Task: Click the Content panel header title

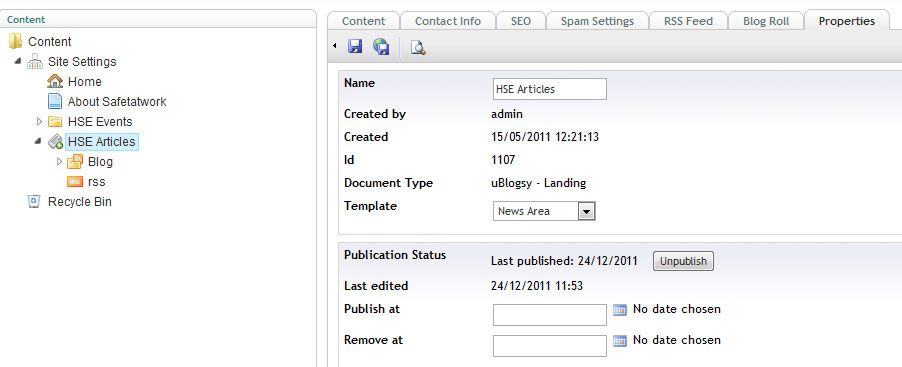Action: click(x=26, y=20)
